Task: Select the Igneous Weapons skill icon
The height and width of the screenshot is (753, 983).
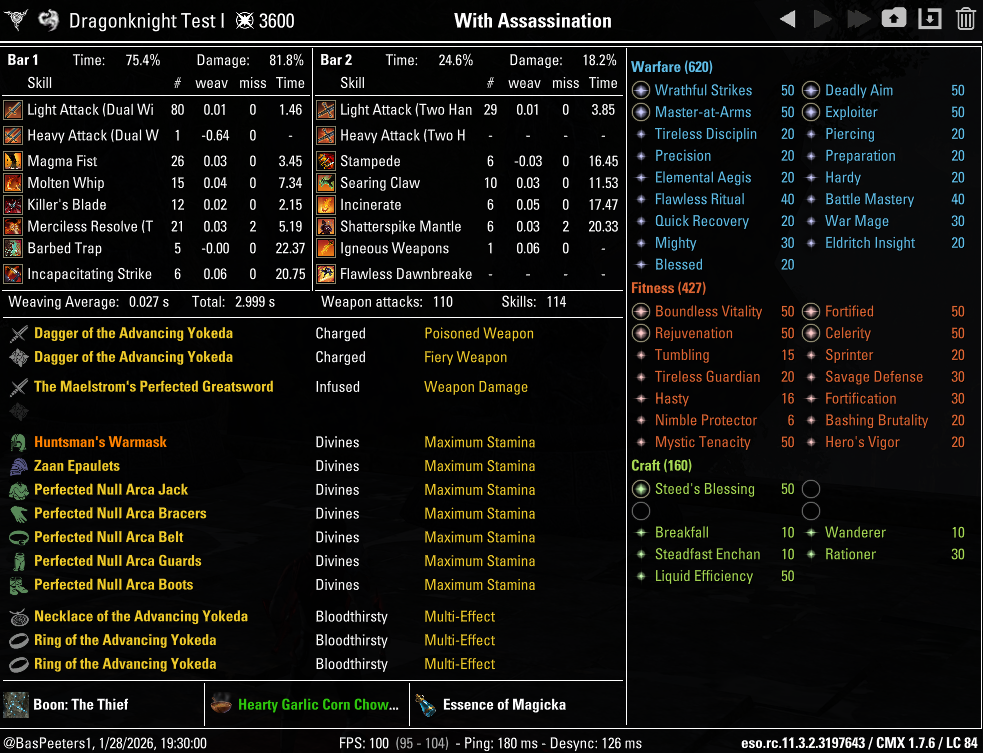Action: click(325, 248)
